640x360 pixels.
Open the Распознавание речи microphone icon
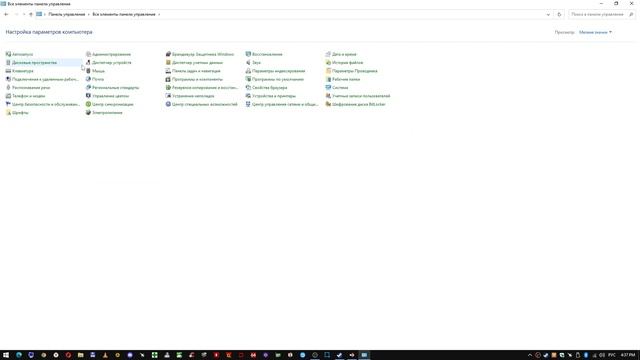8,88
